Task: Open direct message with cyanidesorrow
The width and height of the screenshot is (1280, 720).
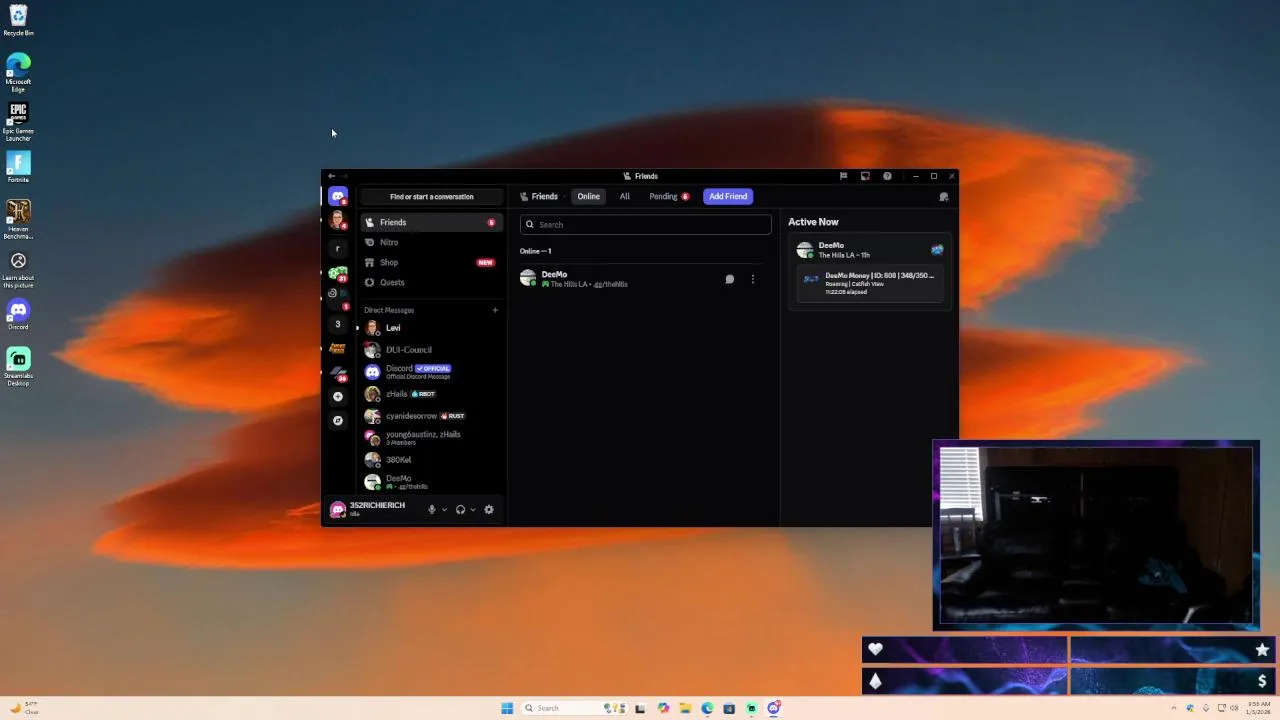Action: 432,416
